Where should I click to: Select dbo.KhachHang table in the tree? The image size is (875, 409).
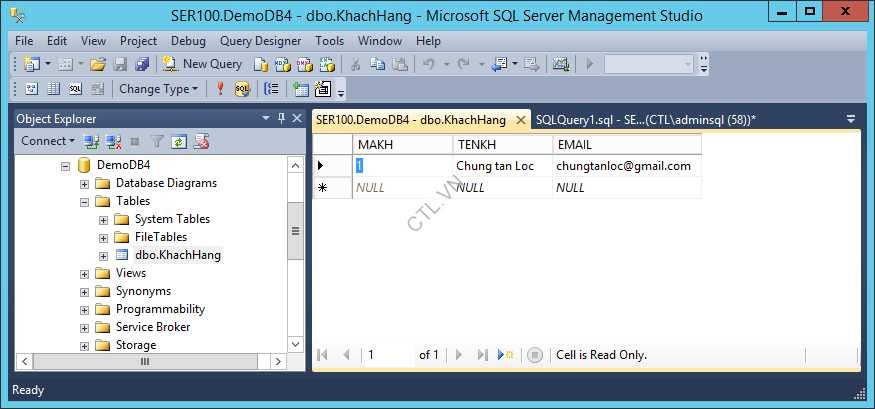point(177,255)
